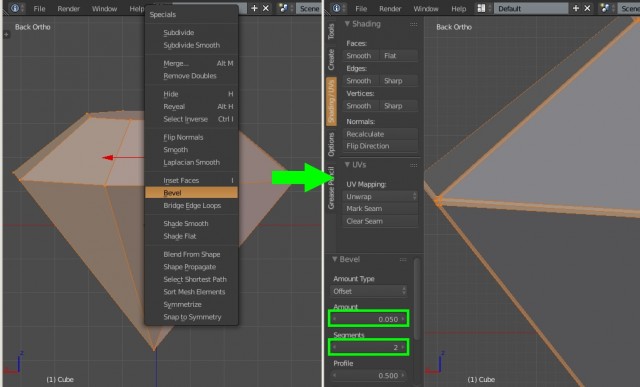This screenshot has width=640, height=387.
Task: Switch to the Options tab
Action: 331,144
